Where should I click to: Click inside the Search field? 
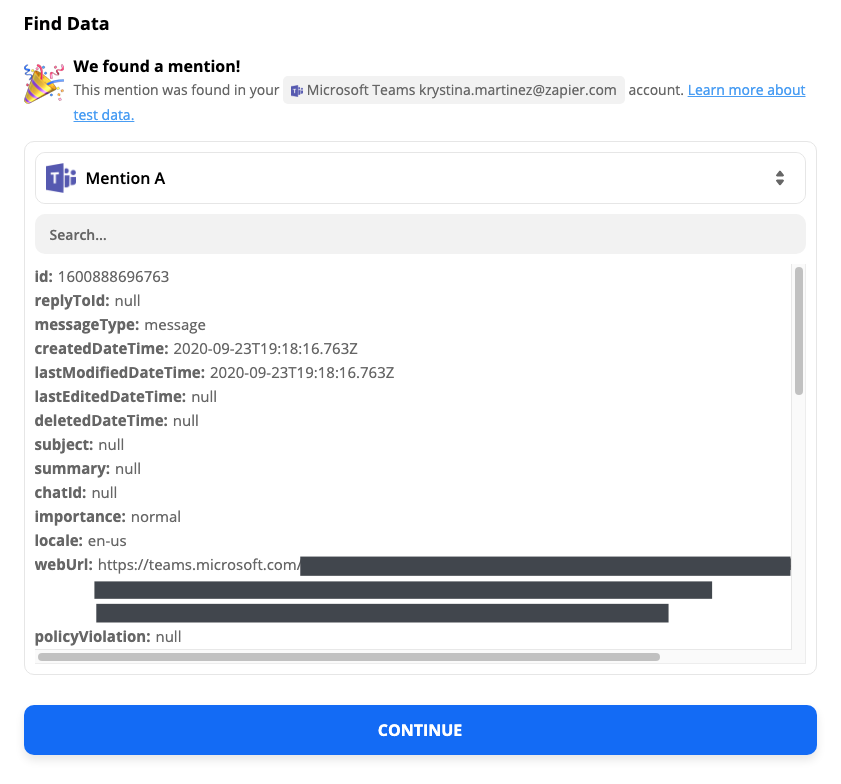tap(420, 234)
